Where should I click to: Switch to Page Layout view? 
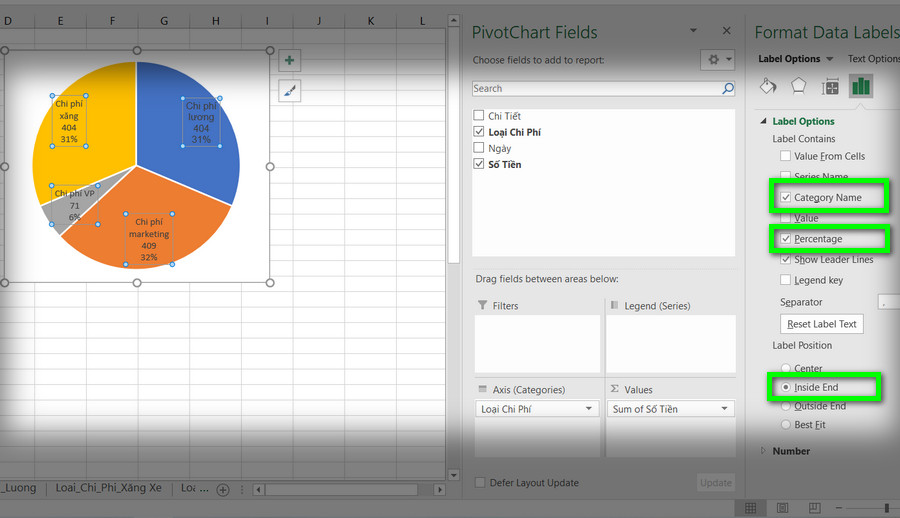click(x=782, y=508)
